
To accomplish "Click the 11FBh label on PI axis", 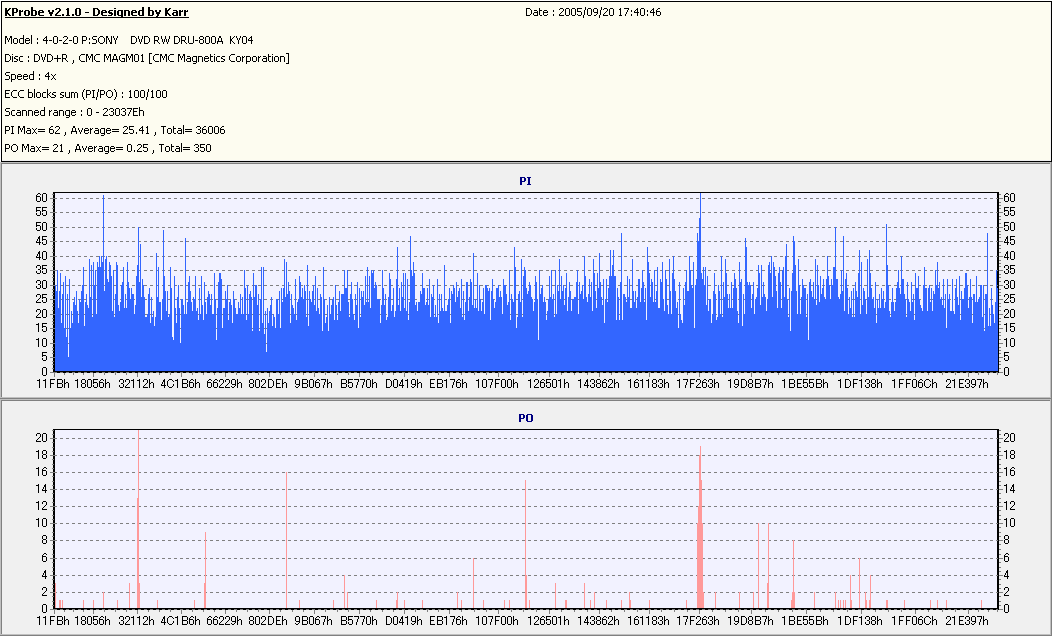I will (x=53, y=384).
